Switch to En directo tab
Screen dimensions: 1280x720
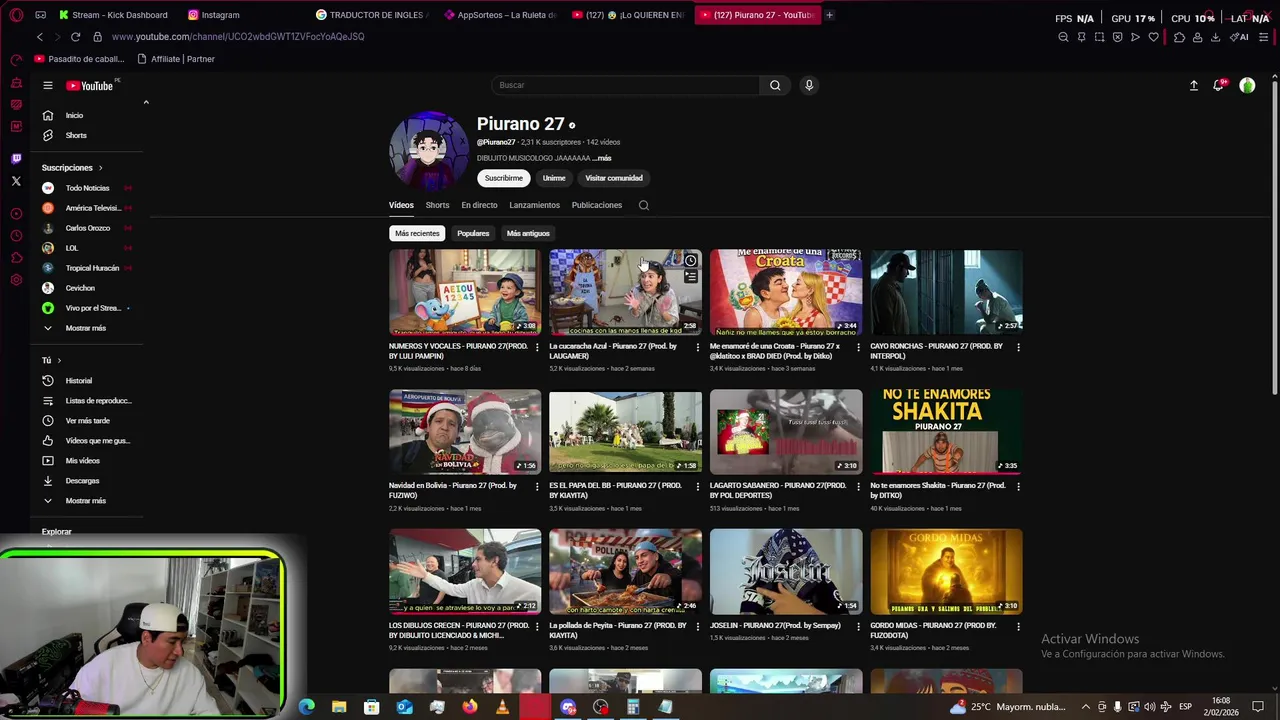[479, 205]
